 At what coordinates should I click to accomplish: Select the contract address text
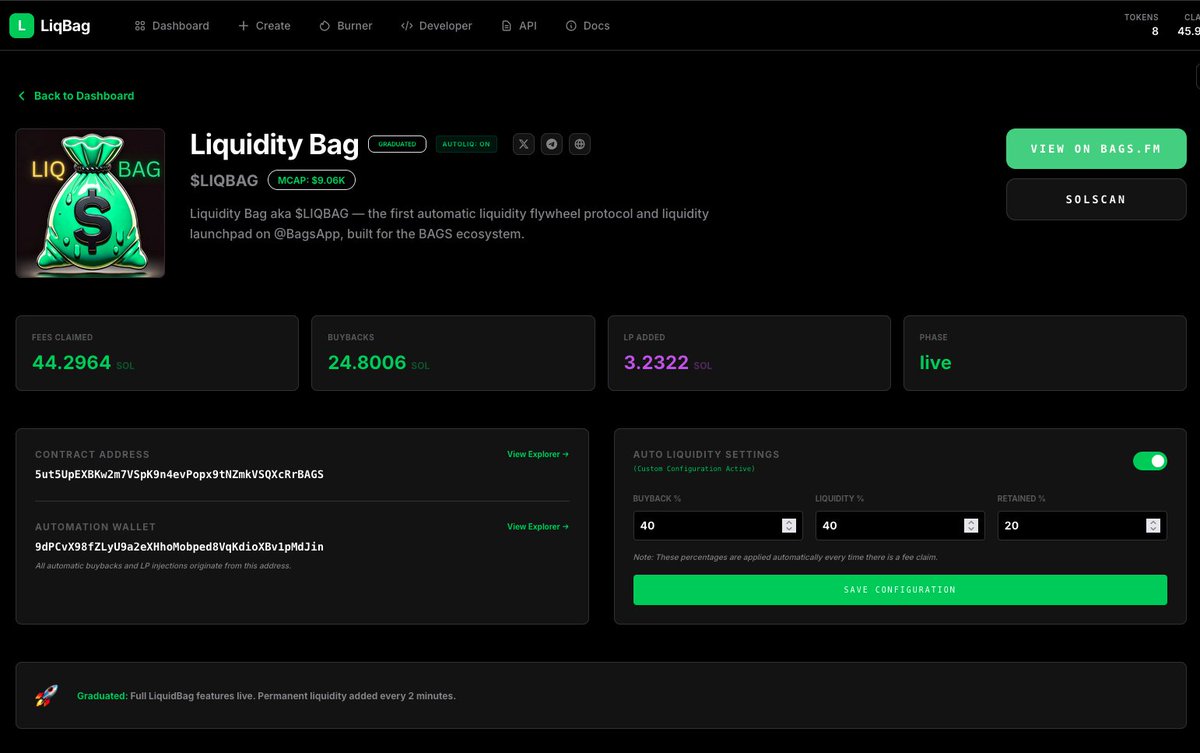click(x=179, y=474)
